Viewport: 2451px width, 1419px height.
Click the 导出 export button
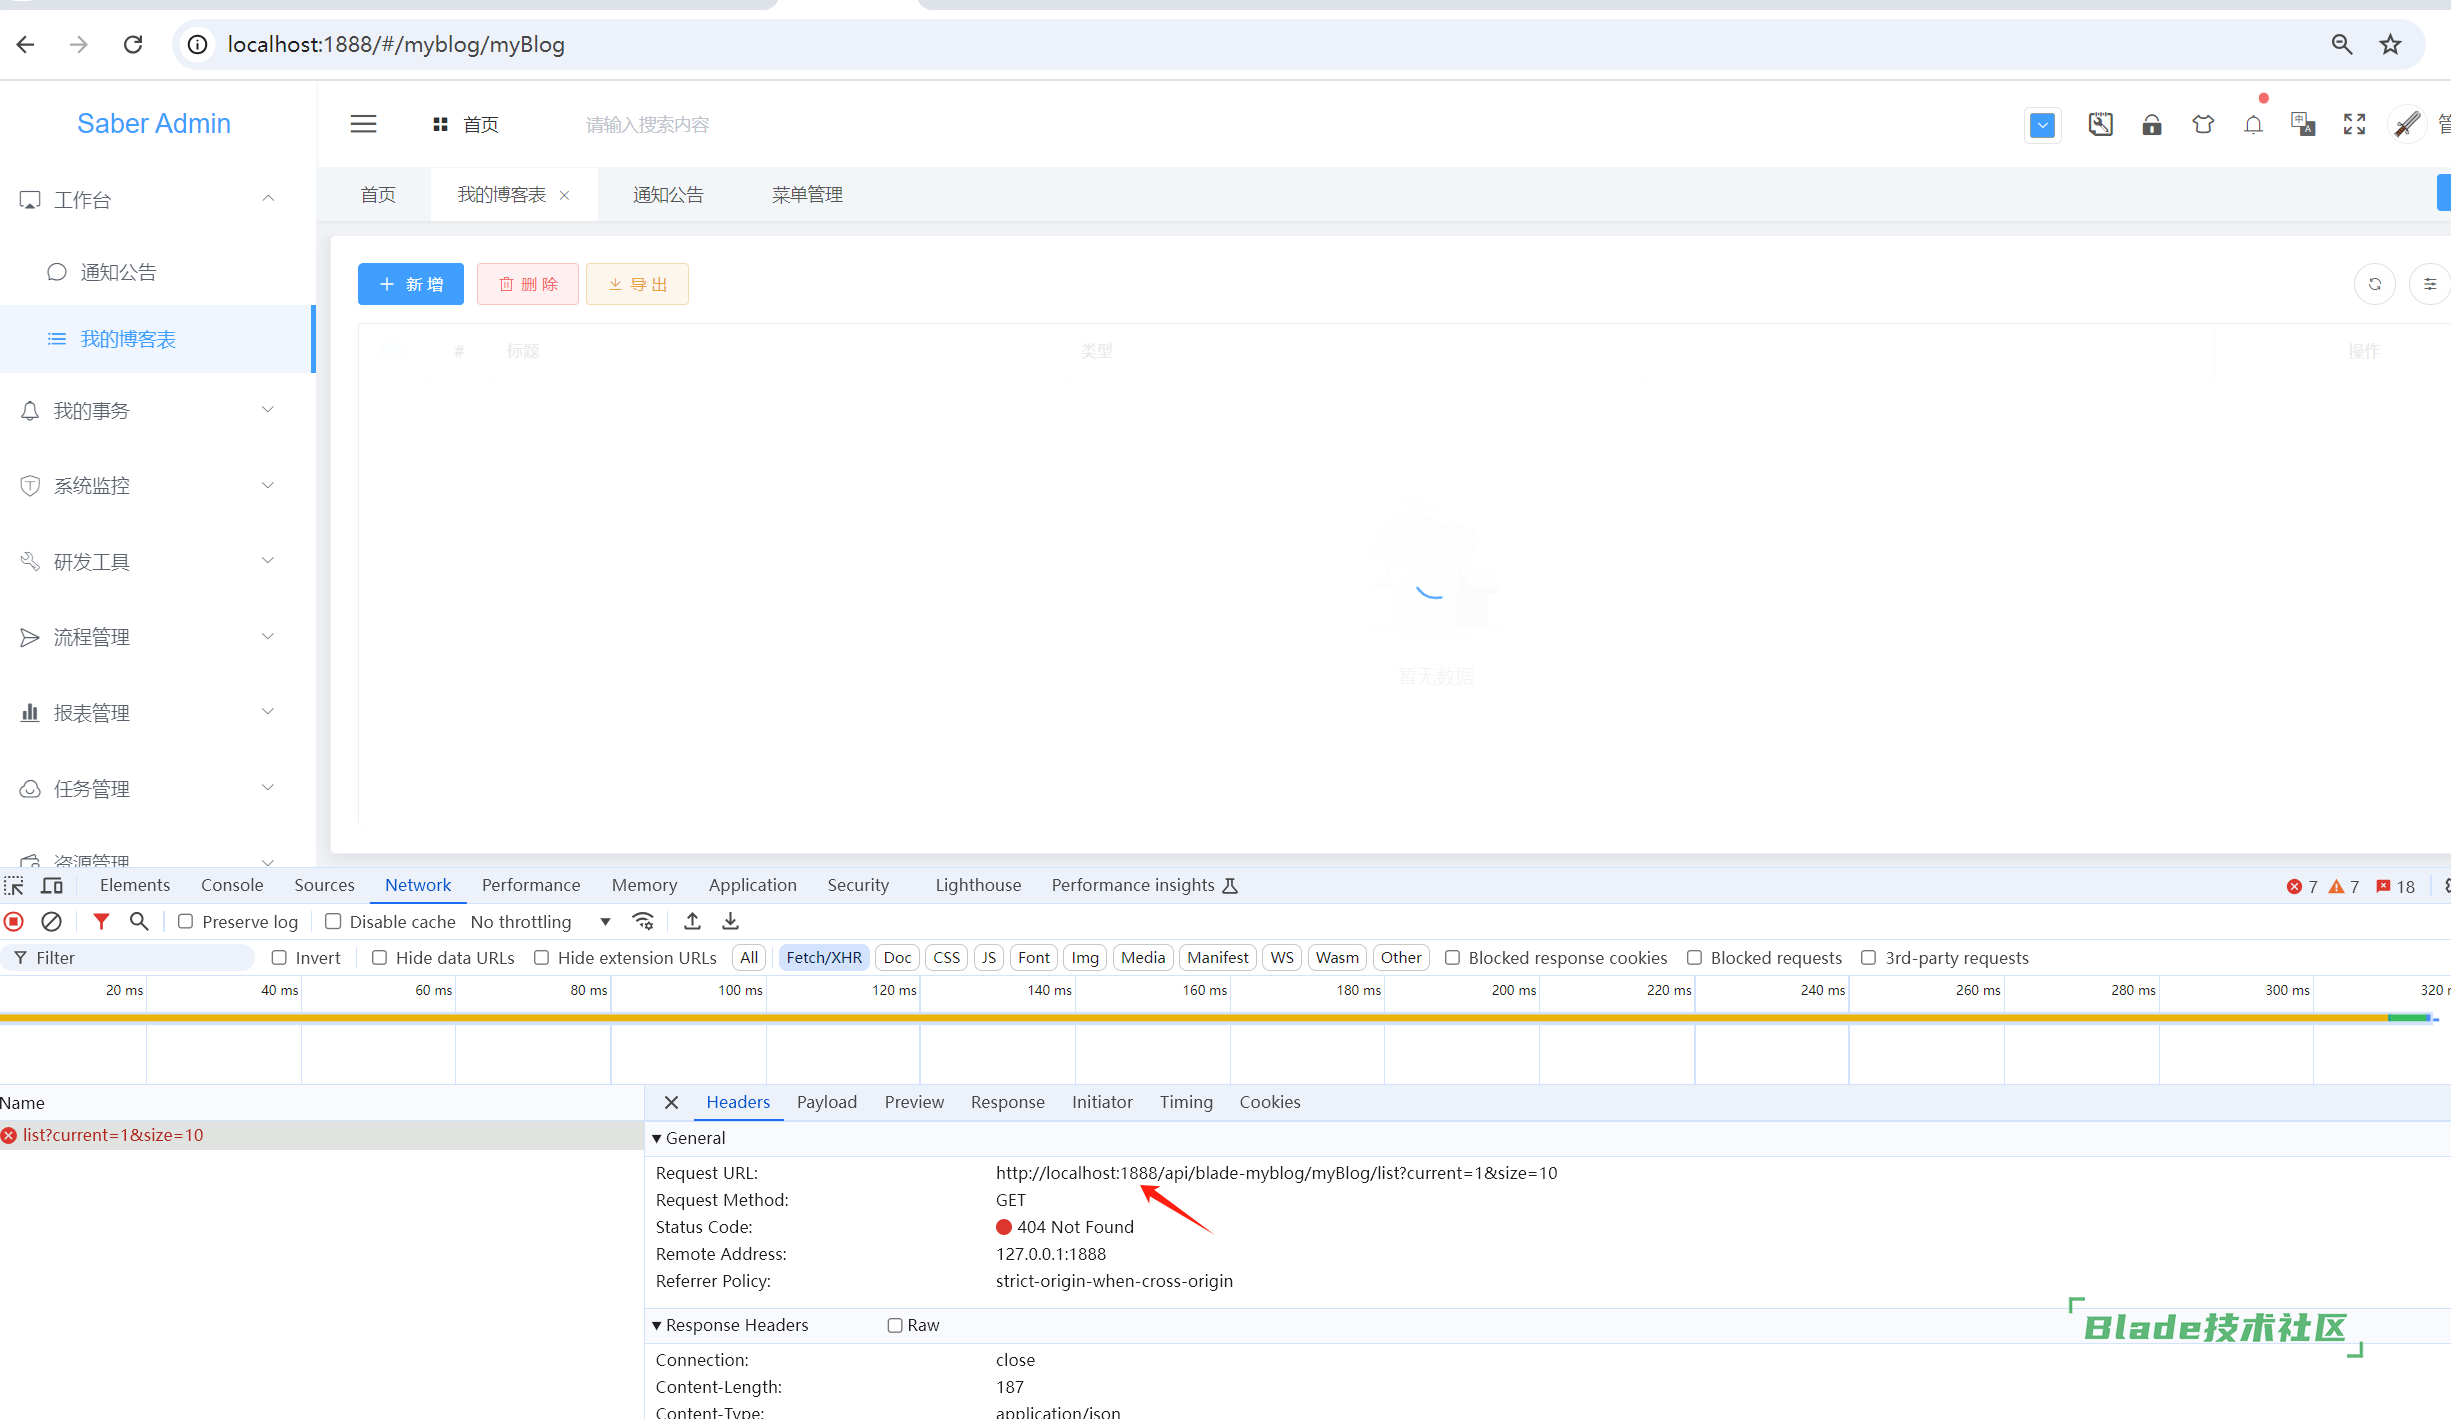[x=637, y=284]
